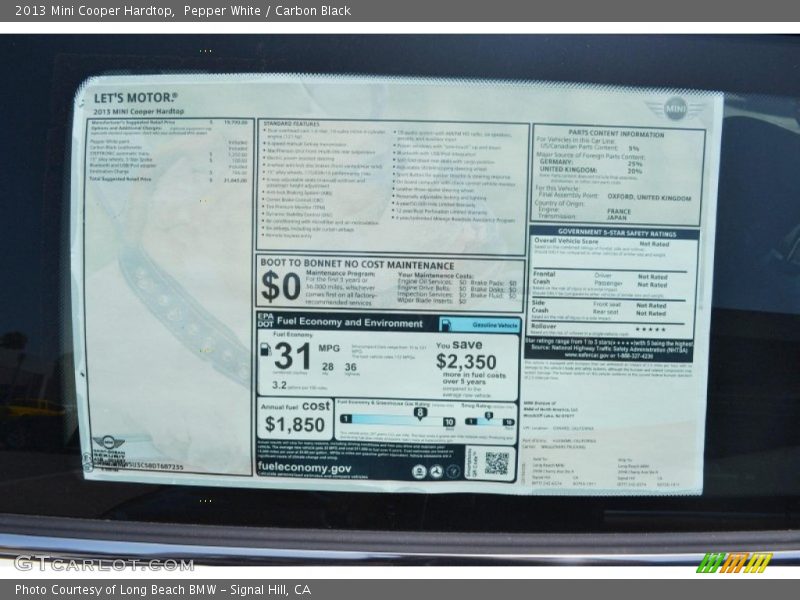
Task: Click the highway MPG value 36
Action: click(x=351, y=367)
